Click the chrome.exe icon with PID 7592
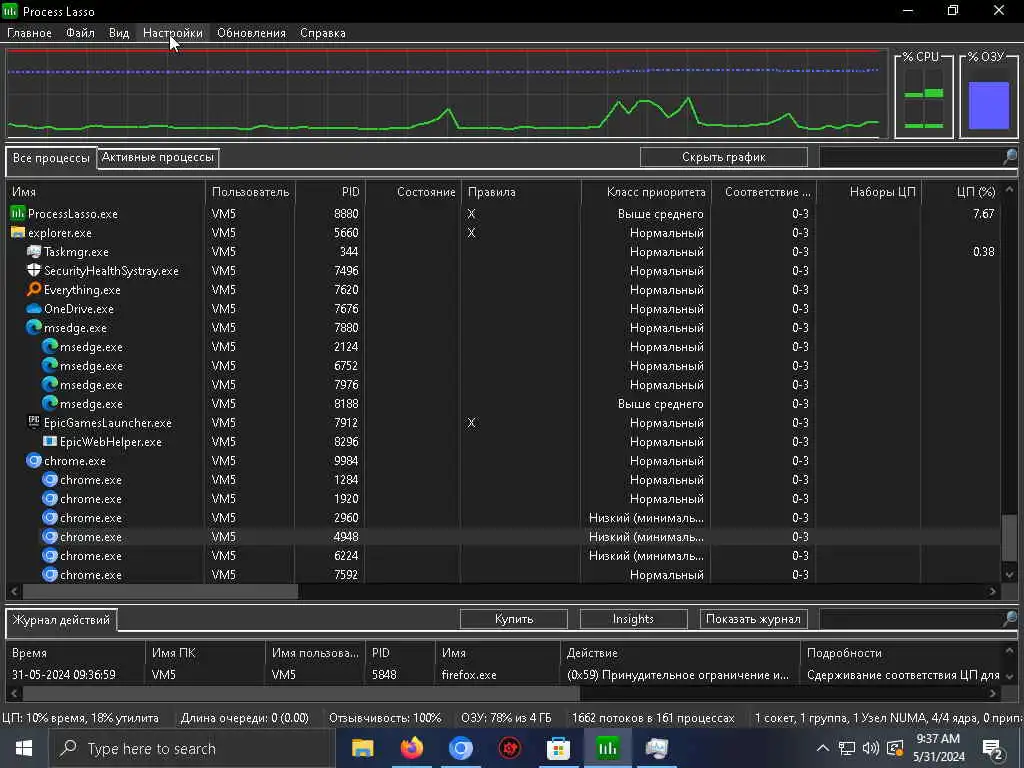 [50, 575]
